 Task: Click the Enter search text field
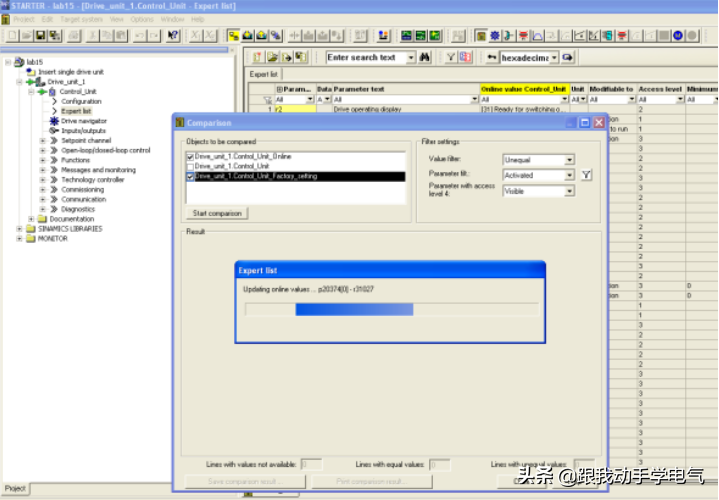tap(369, 58)
